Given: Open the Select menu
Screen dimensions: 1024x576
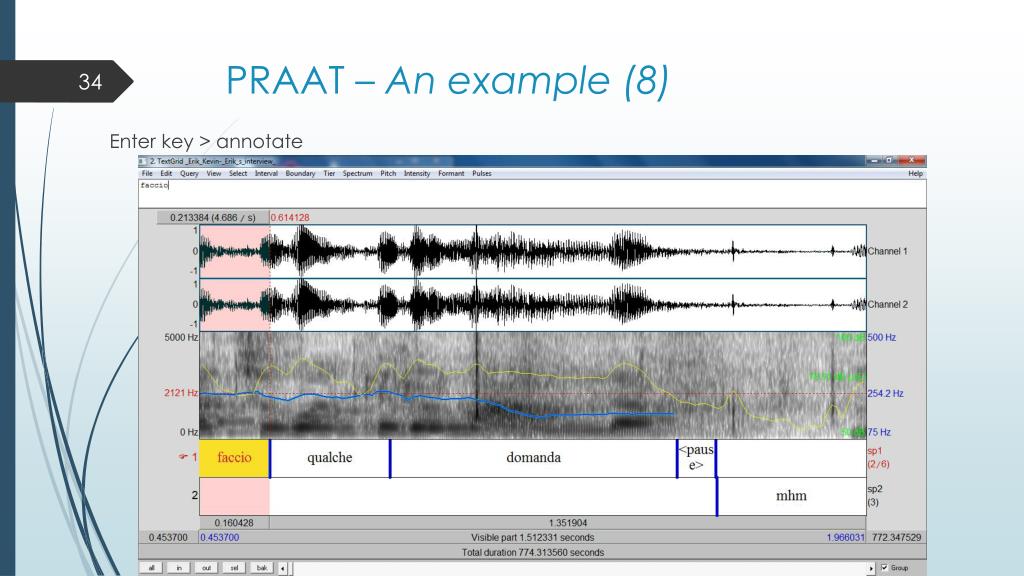Looking at the screenshot, I should pyautogui.click(x=238, y=174).
